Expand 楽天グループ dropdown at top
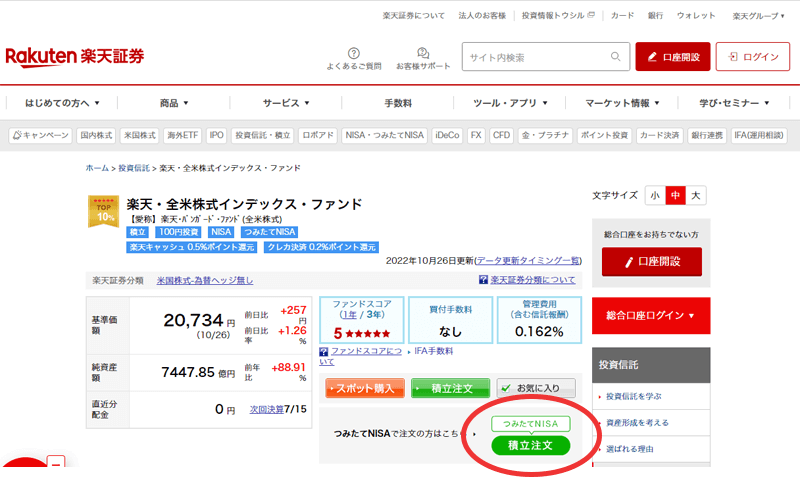Screen dimensions: 800x483 (x=758, y=16)
